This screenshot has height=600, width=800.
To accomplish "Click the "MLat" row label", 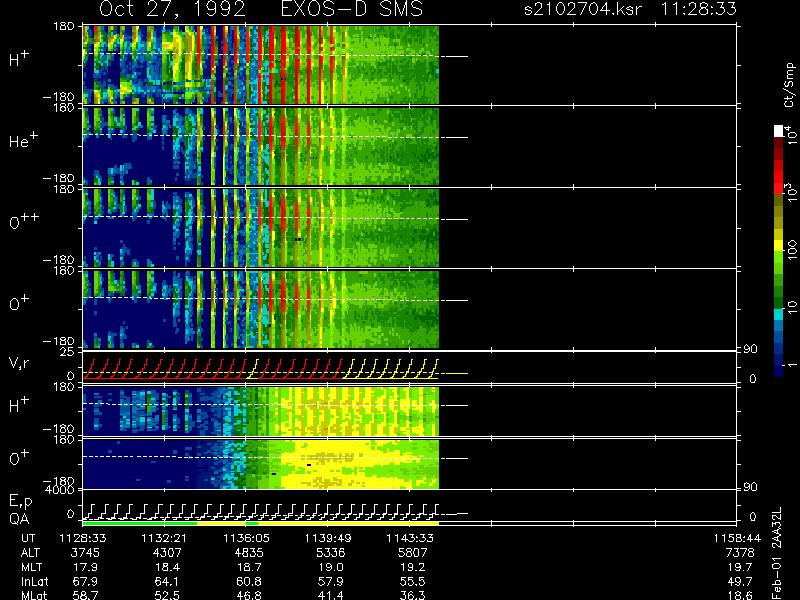I will [34, 595].
